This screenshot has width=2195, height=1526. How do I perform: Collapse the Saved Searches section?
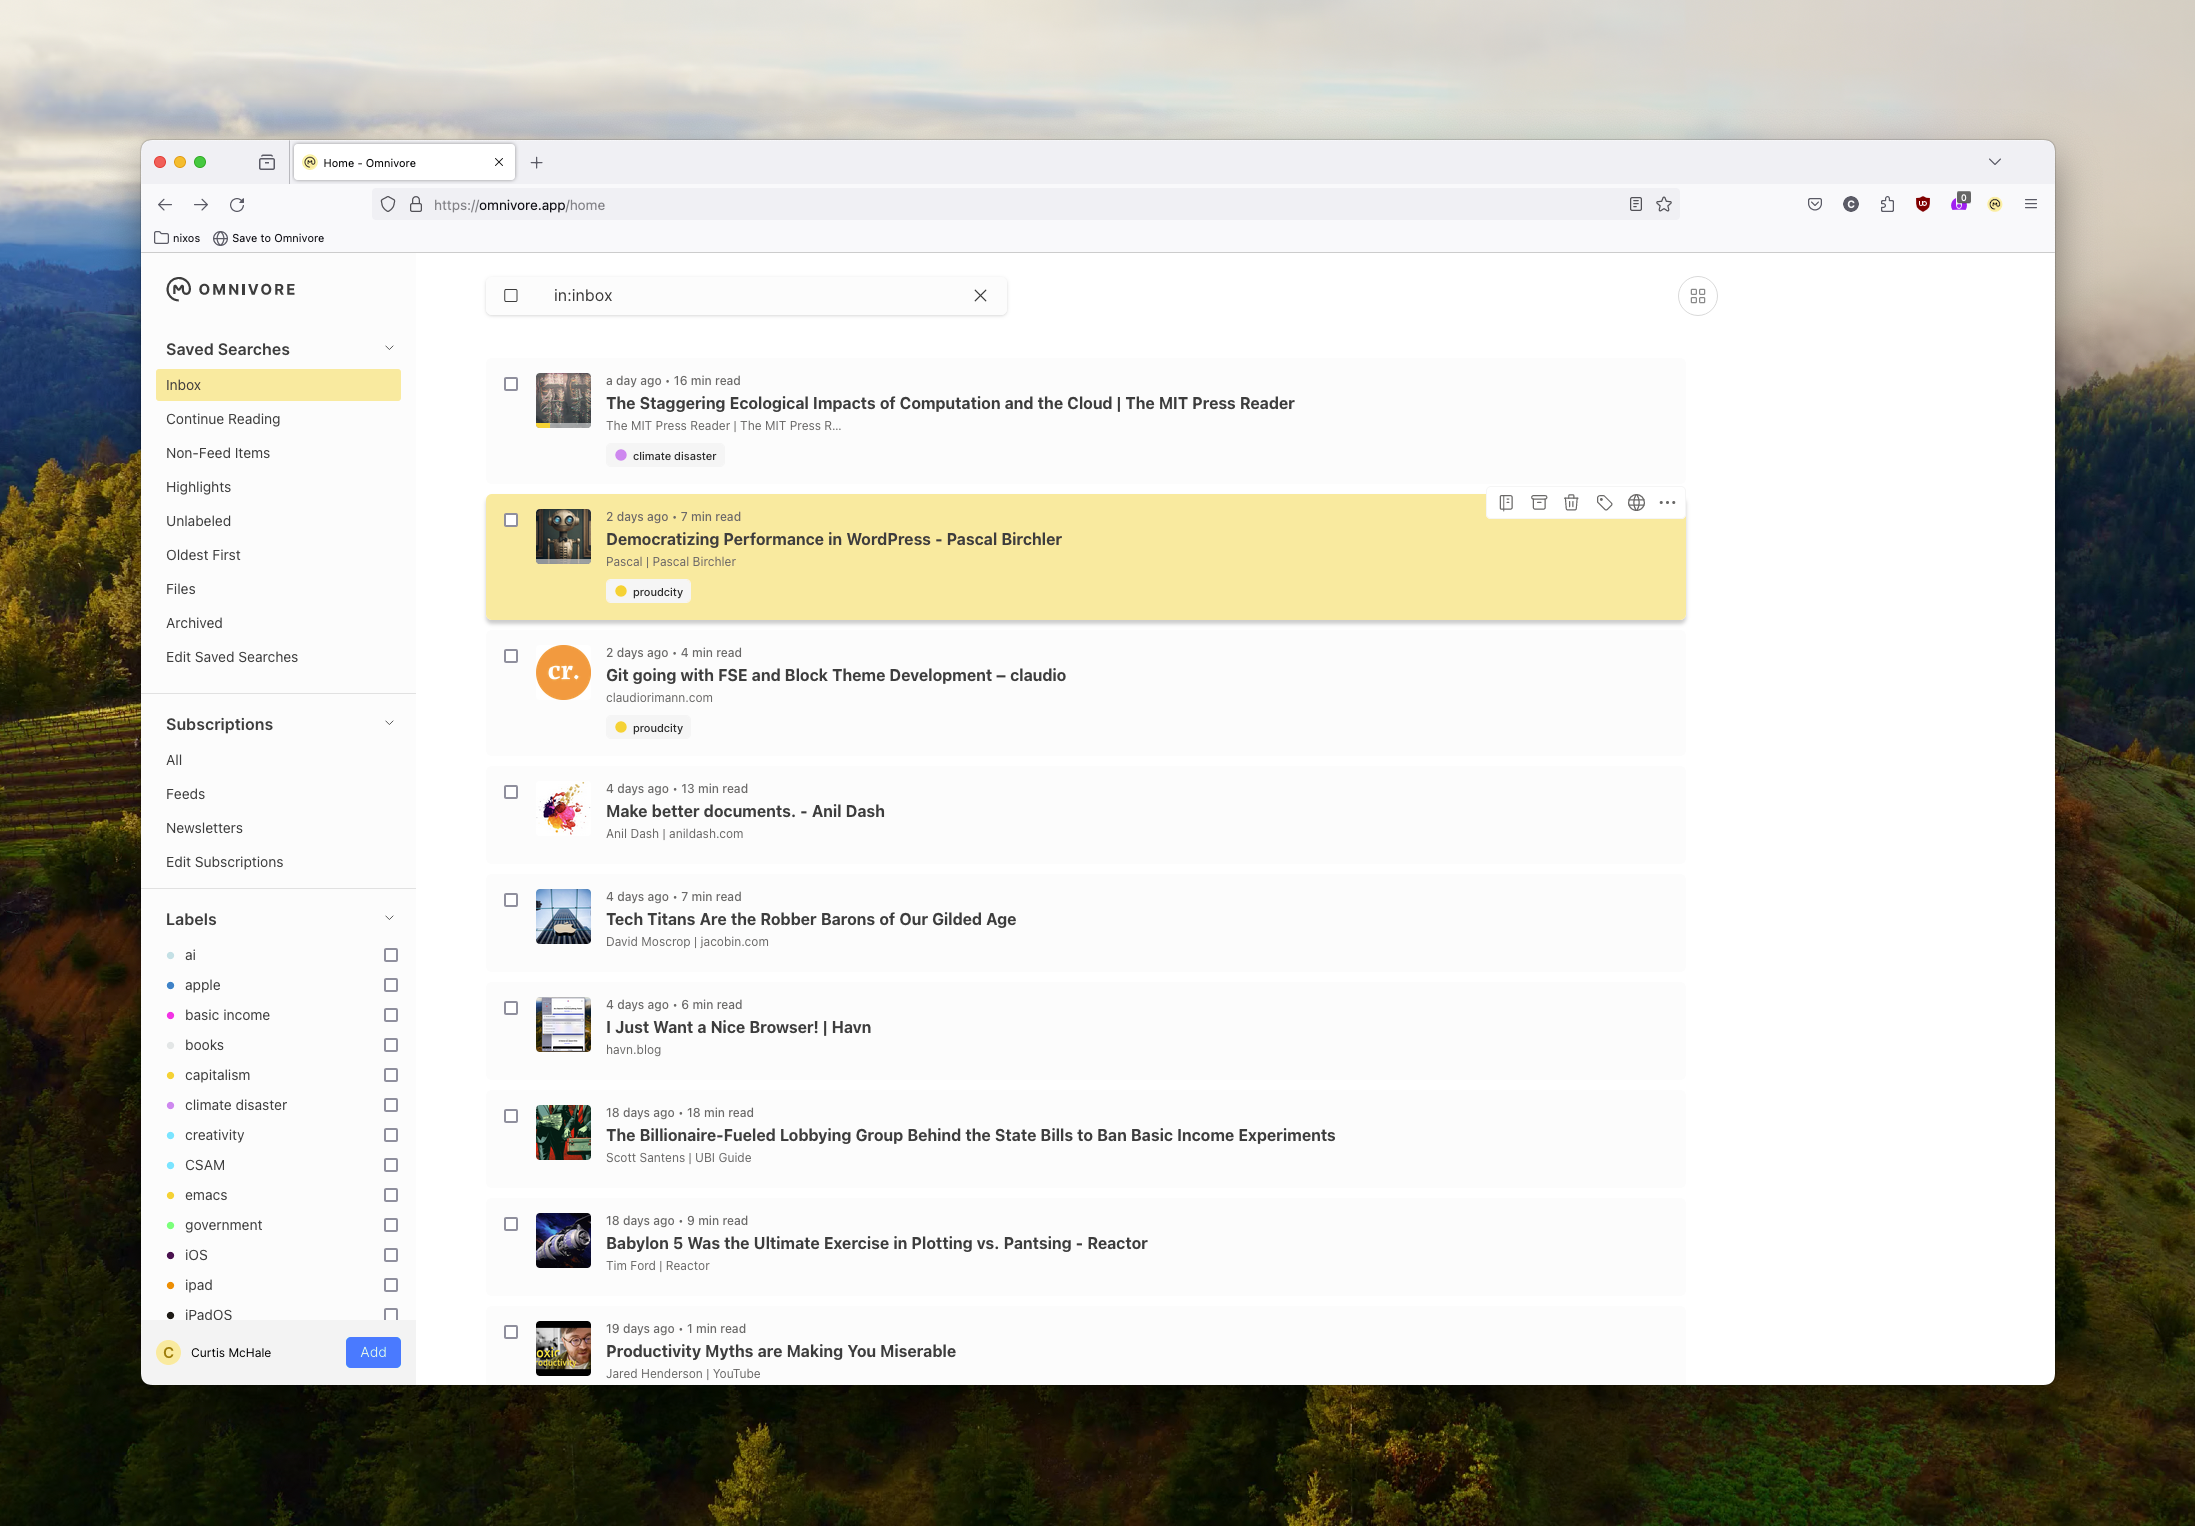pyautogui.click(x=389, y=348)
